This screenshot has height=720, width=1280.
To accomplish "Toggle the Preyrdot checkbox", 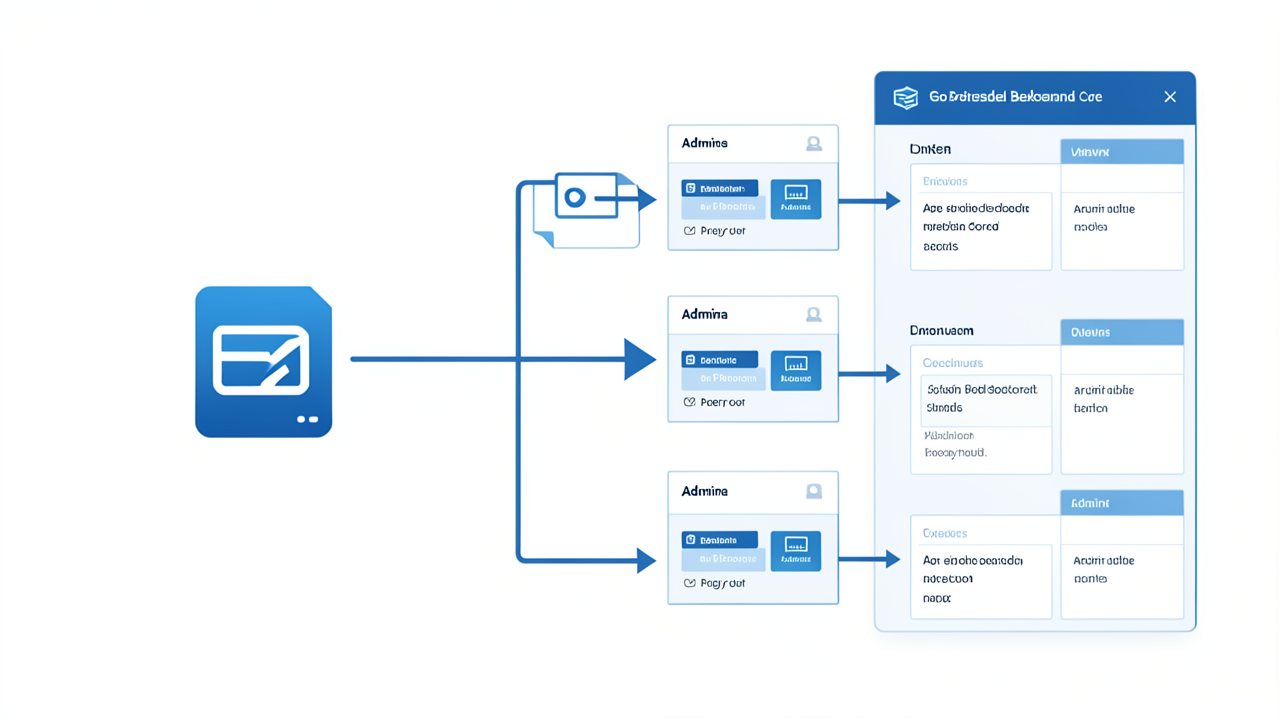I will pos(689,231).
